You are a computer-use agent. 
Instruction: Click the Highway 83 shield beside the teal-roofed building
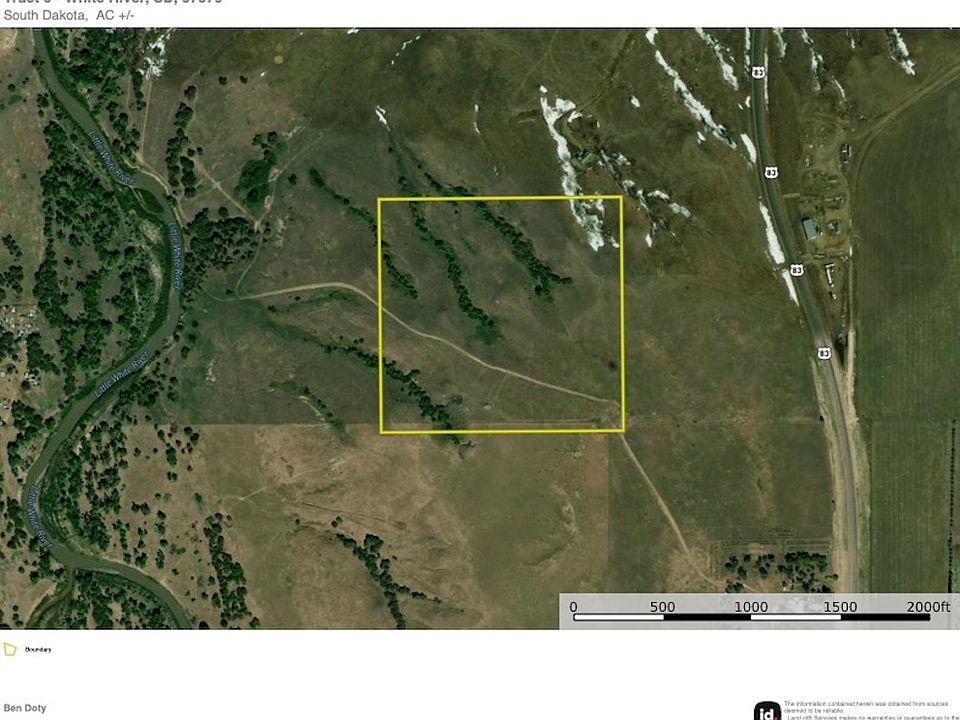tap(796, 269)
